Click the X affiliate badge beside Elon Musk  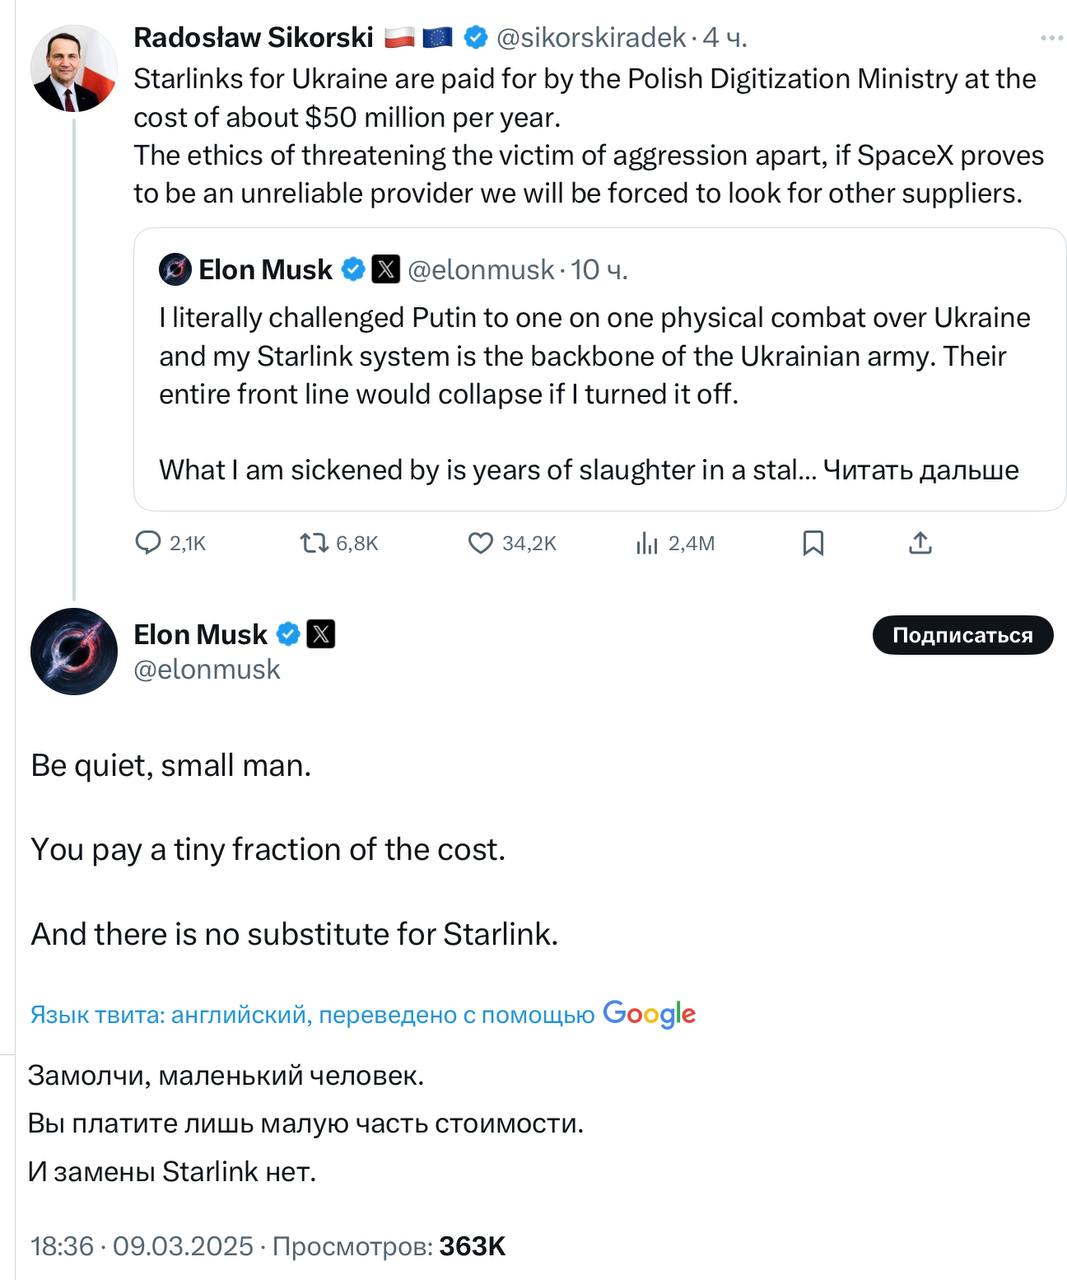click(x=321, y=634)
